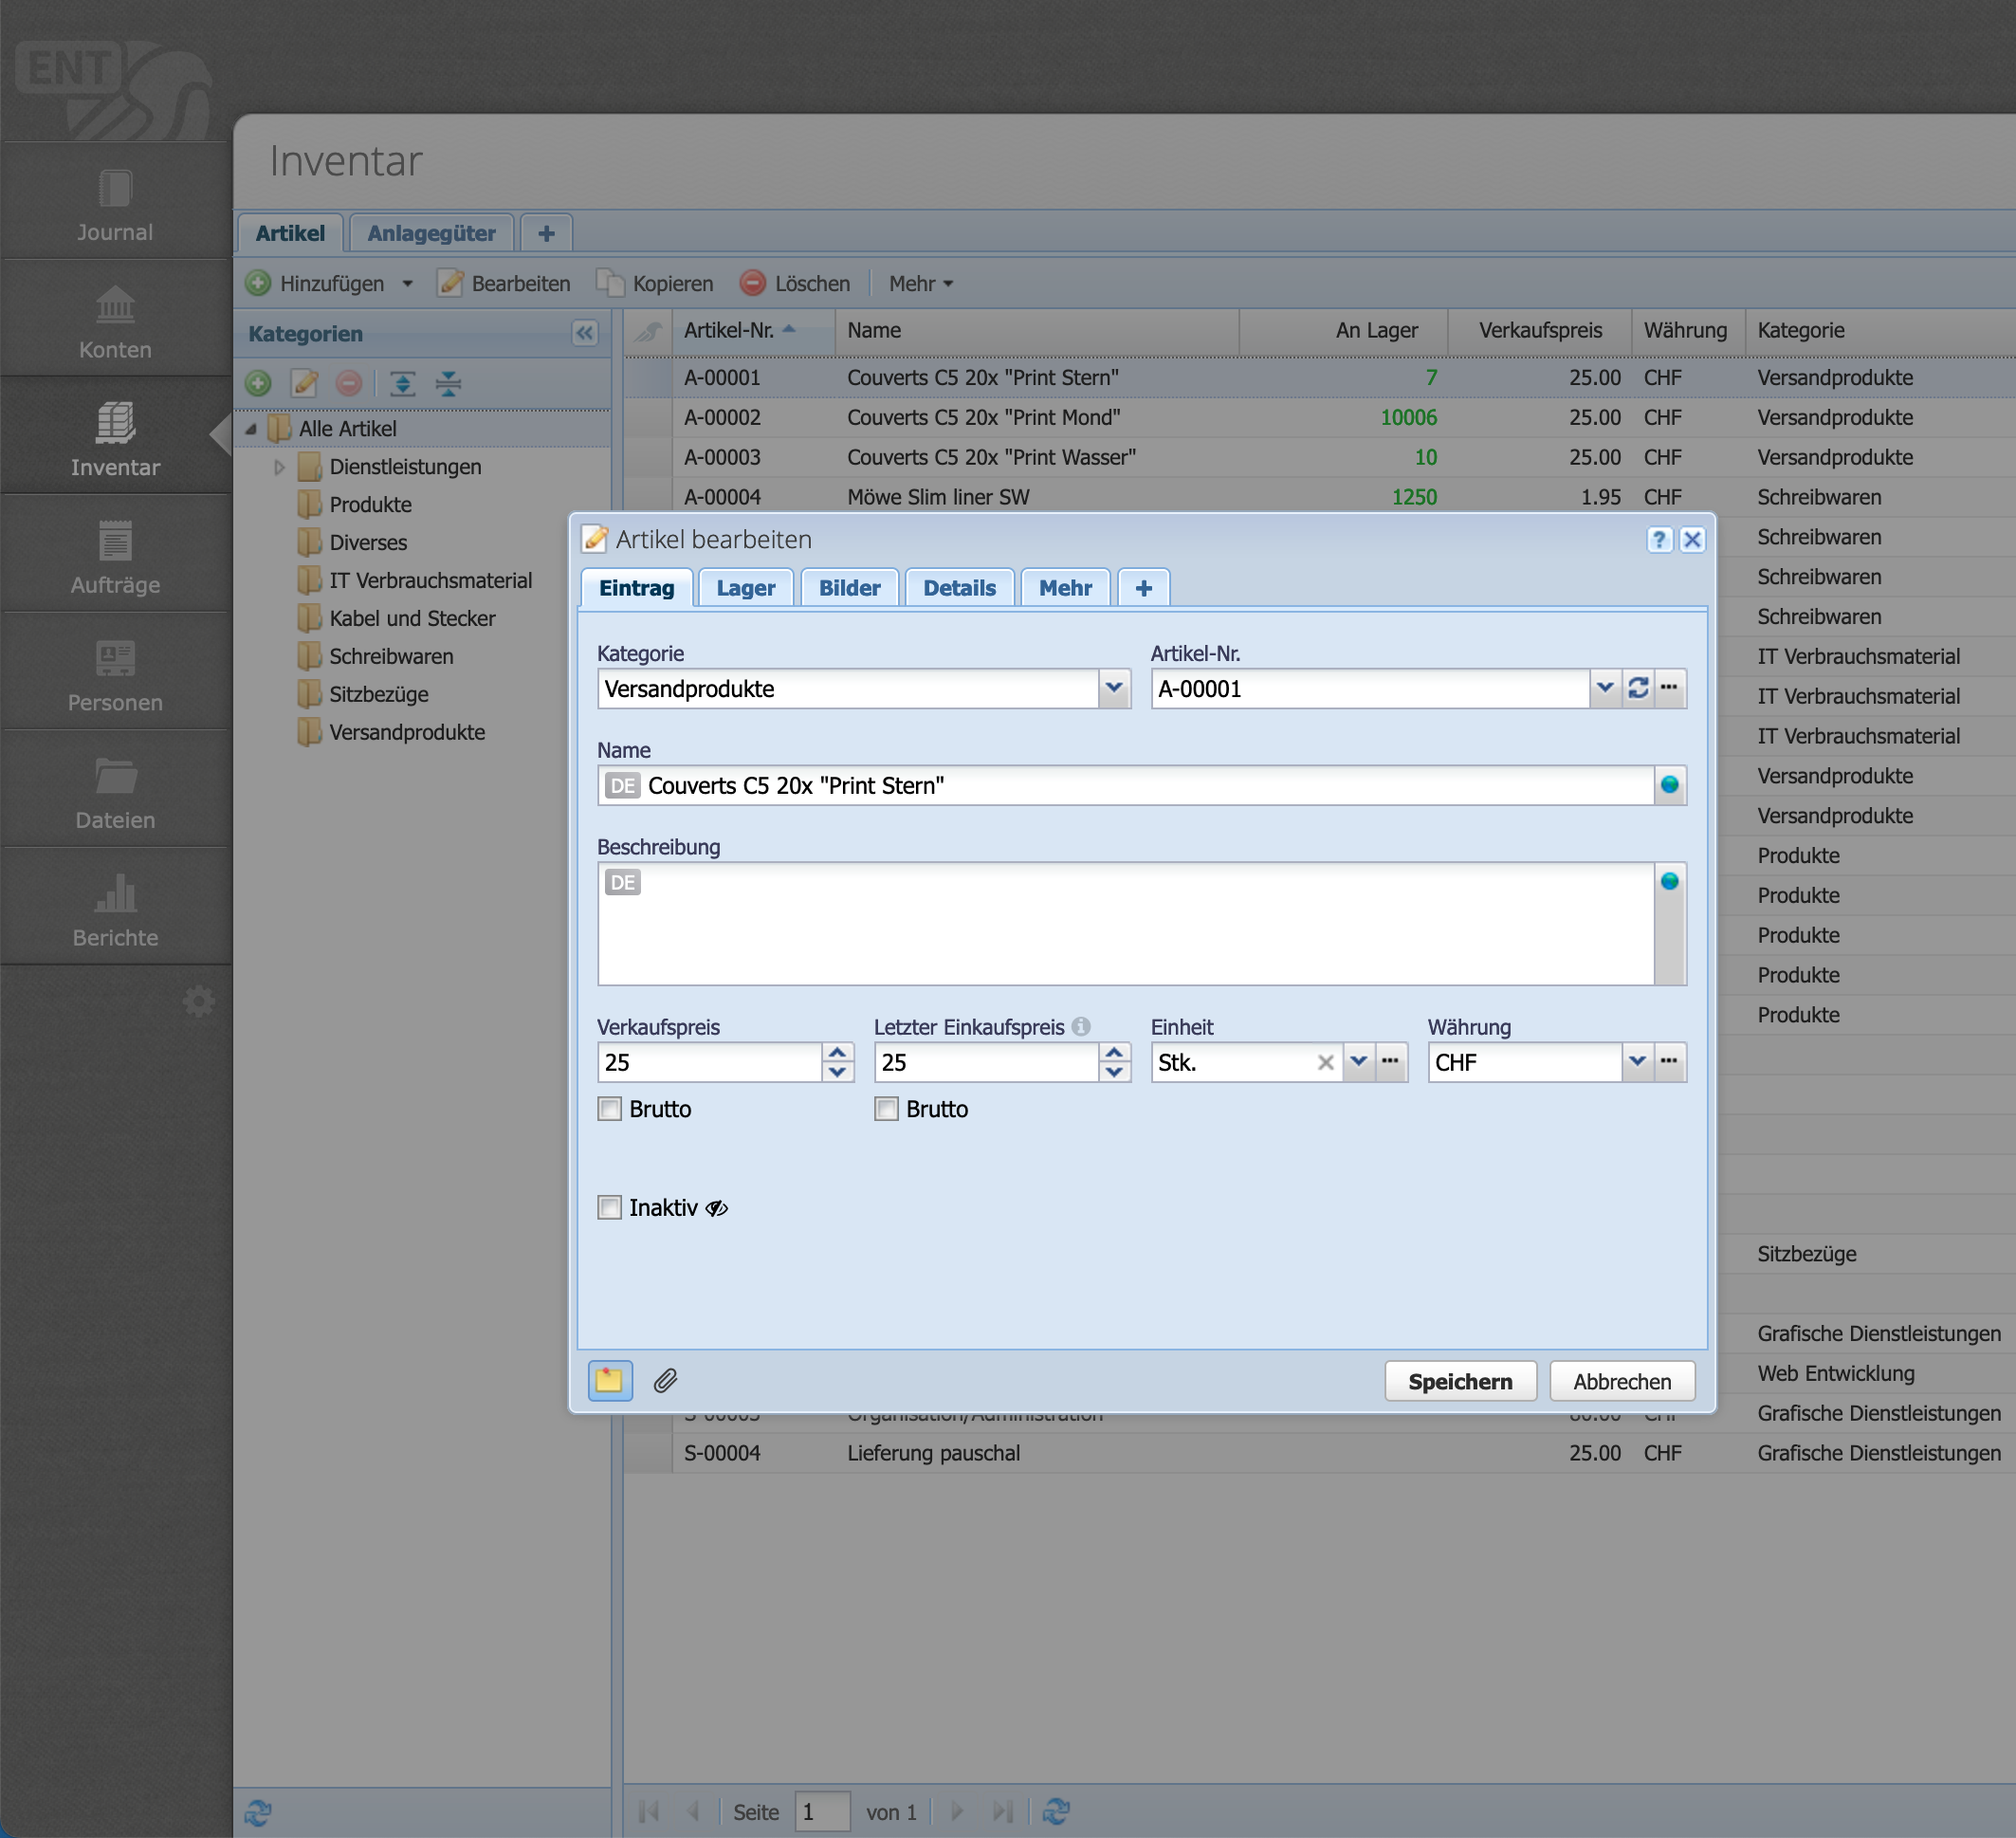
Task: Click the ellipsis icon next to Währung field
Action: [x=1669, y=1062]
